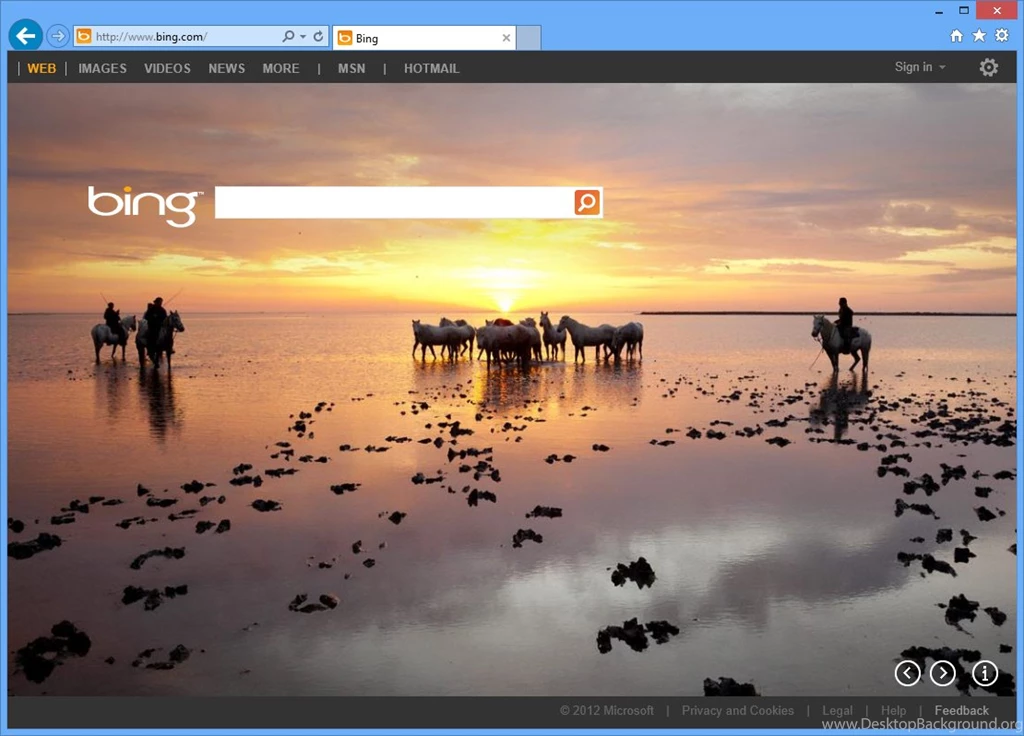Viewport: 1024px width, 736px height.
Task: Open the browser Tools gear icon
Action: 1002,35
